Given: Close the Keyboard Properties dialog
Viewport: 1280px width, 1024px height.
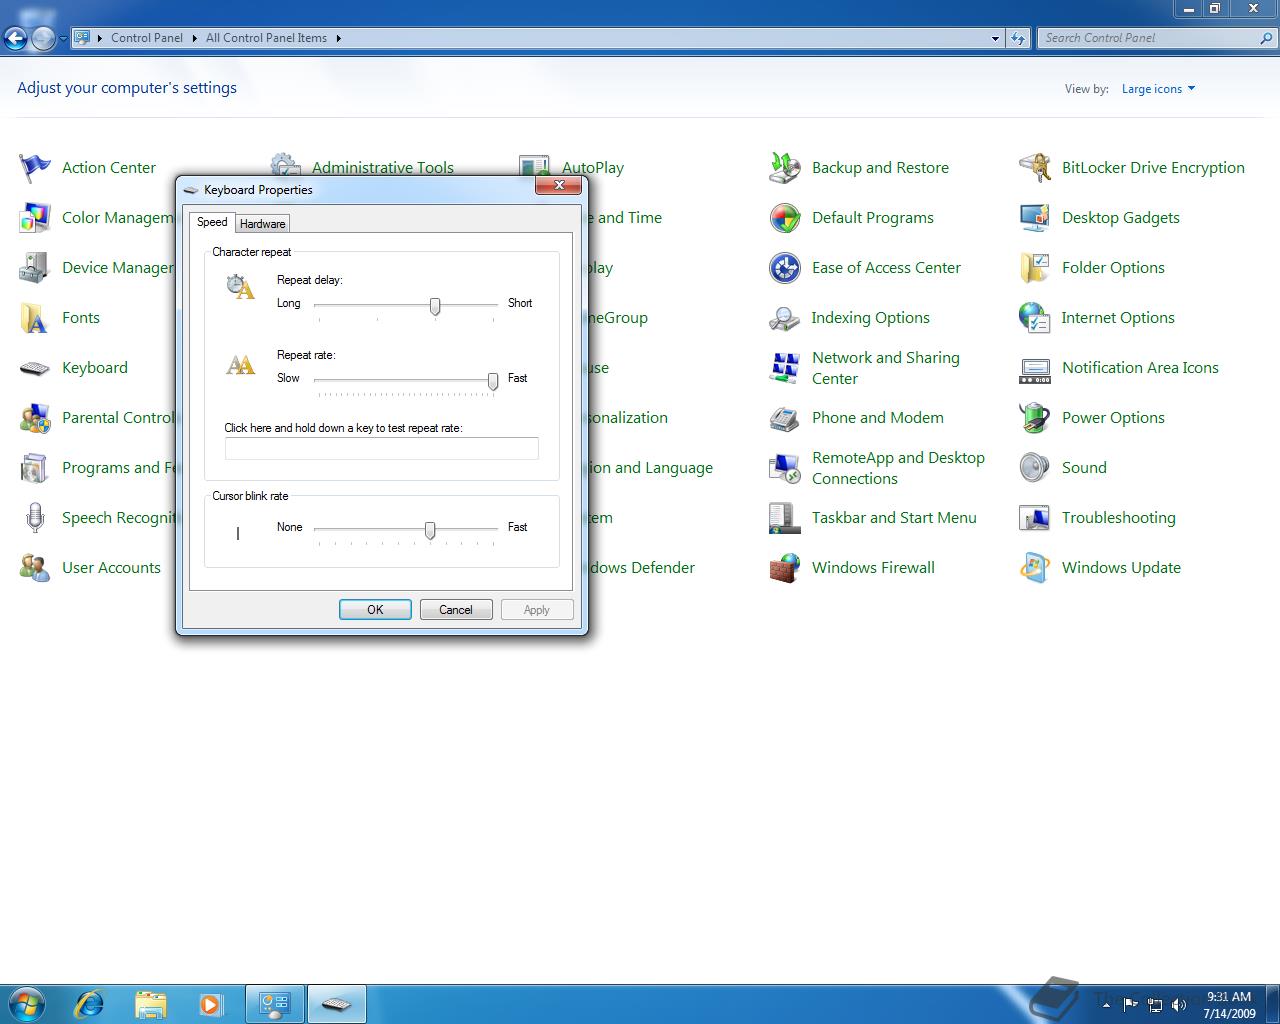Looking at the screenshot, I should 559,185.
